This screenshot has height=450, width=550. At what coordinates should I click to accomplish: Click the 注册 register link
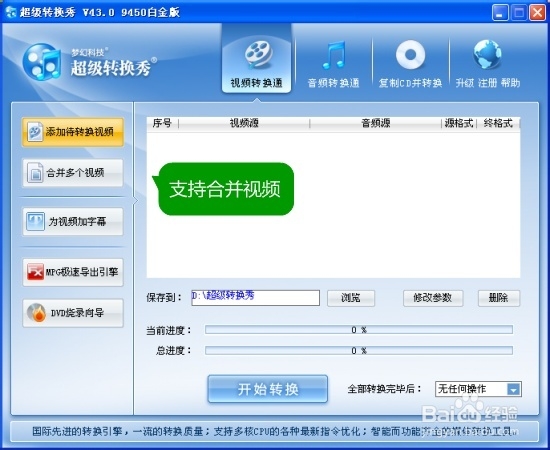click(x=488, y=83)
